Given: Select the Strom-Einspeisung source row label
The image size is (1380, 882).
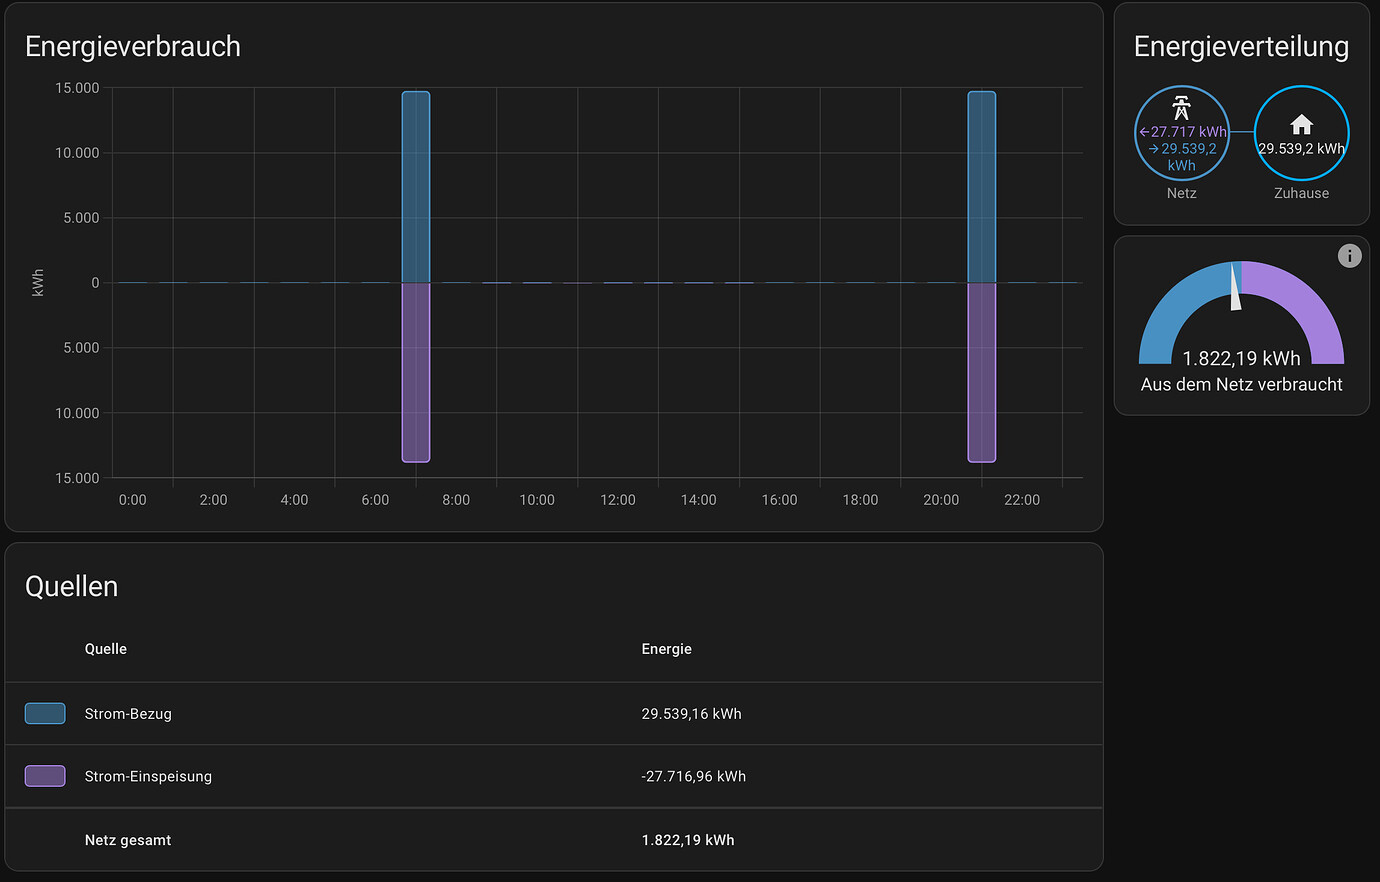Looking at the screenshot, I should click(148, 776).
